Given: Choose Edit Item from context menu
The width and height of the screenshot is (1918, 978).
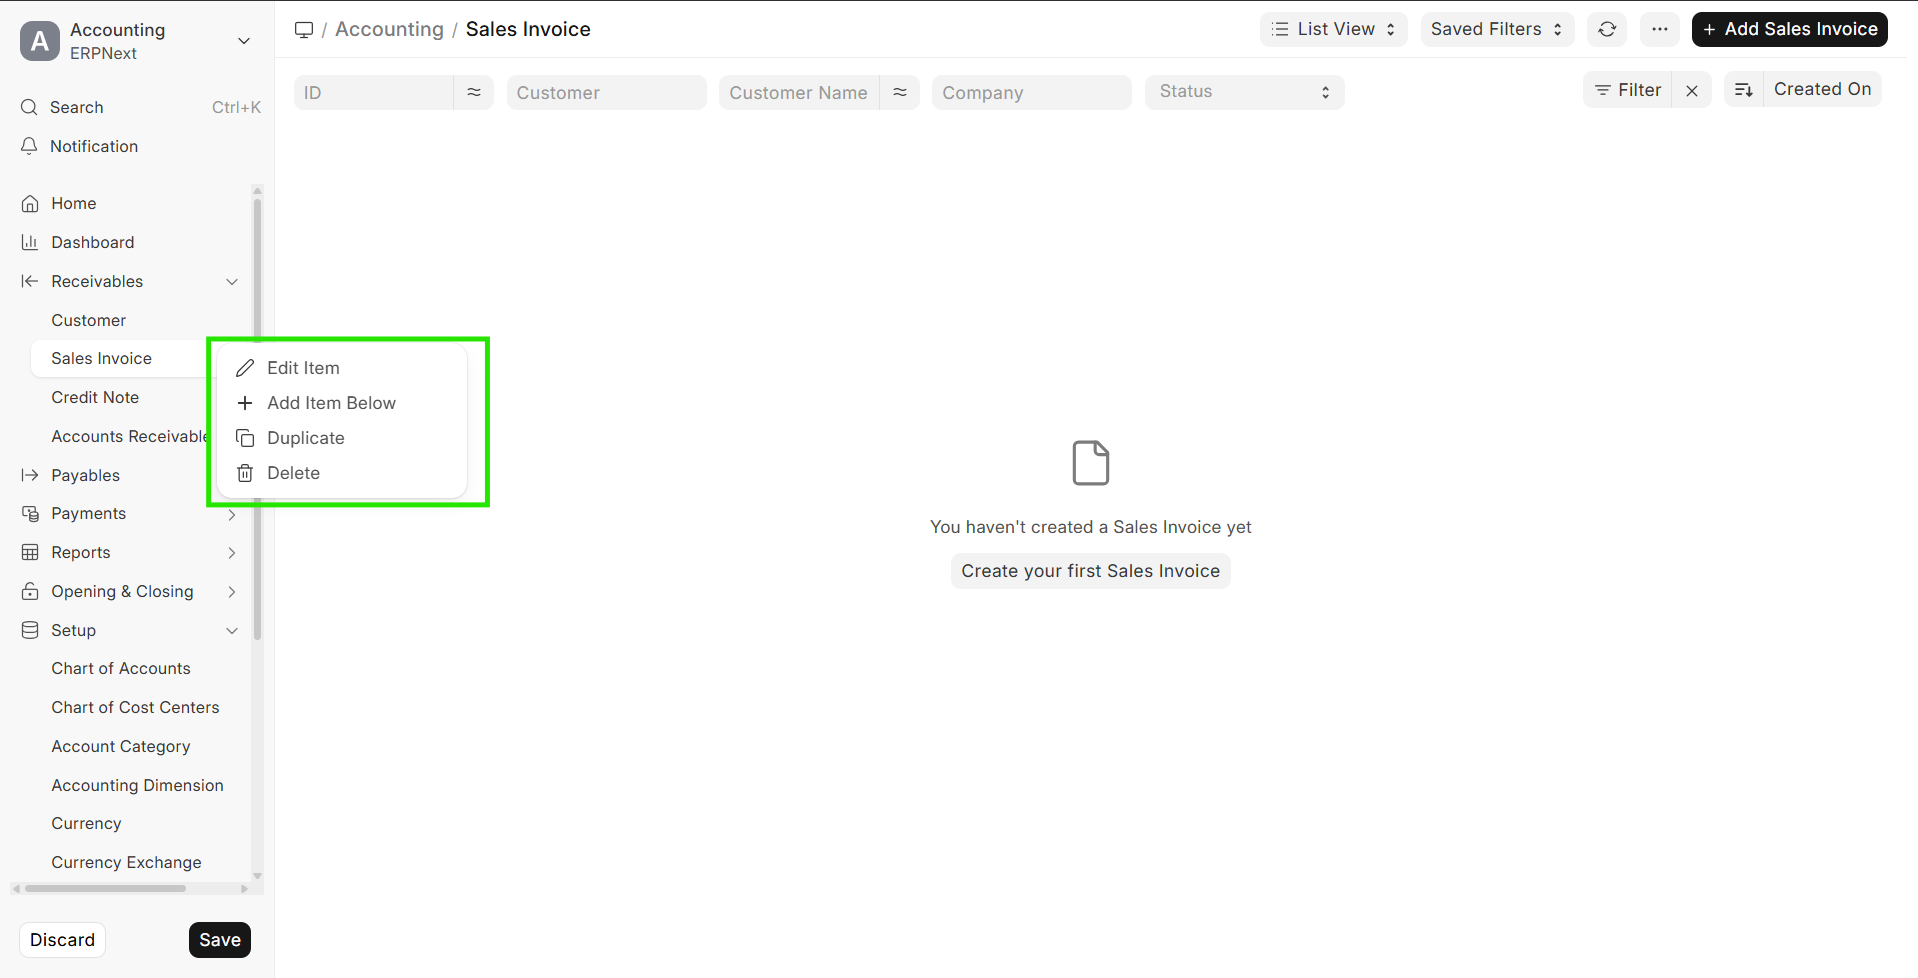Looking at the screenshot, I should tap(303, 368).
